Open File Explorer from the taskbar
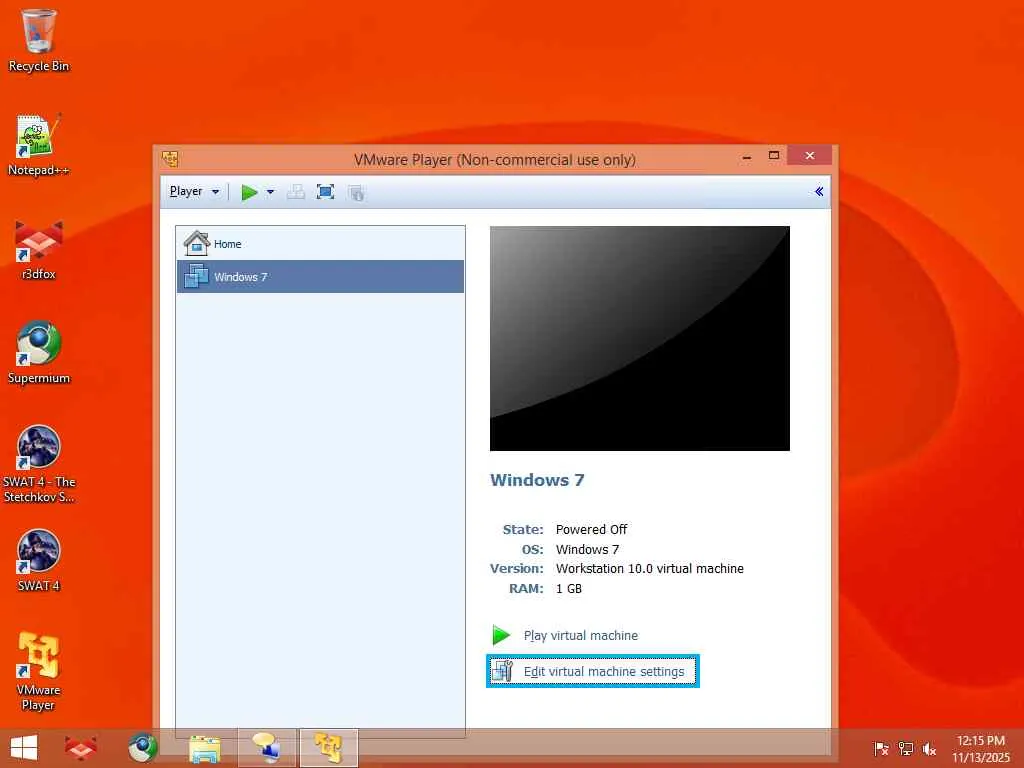The image size is (1024, 768). 204,748
